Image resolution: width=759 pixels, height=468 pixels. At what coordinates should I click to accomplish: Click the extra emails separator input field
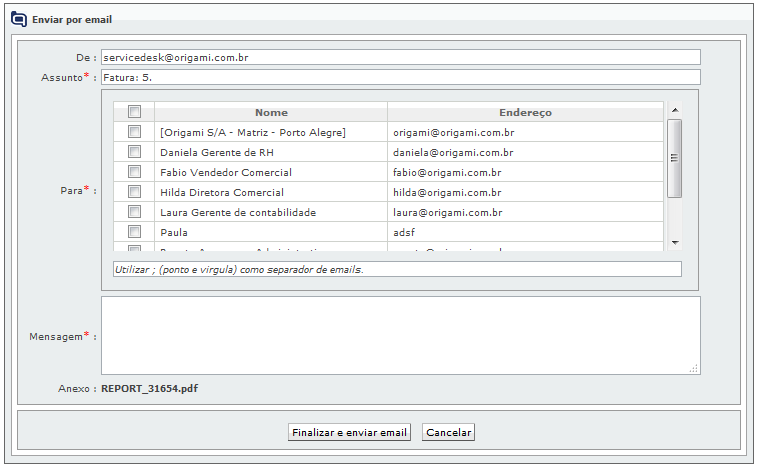coord(397,269)
